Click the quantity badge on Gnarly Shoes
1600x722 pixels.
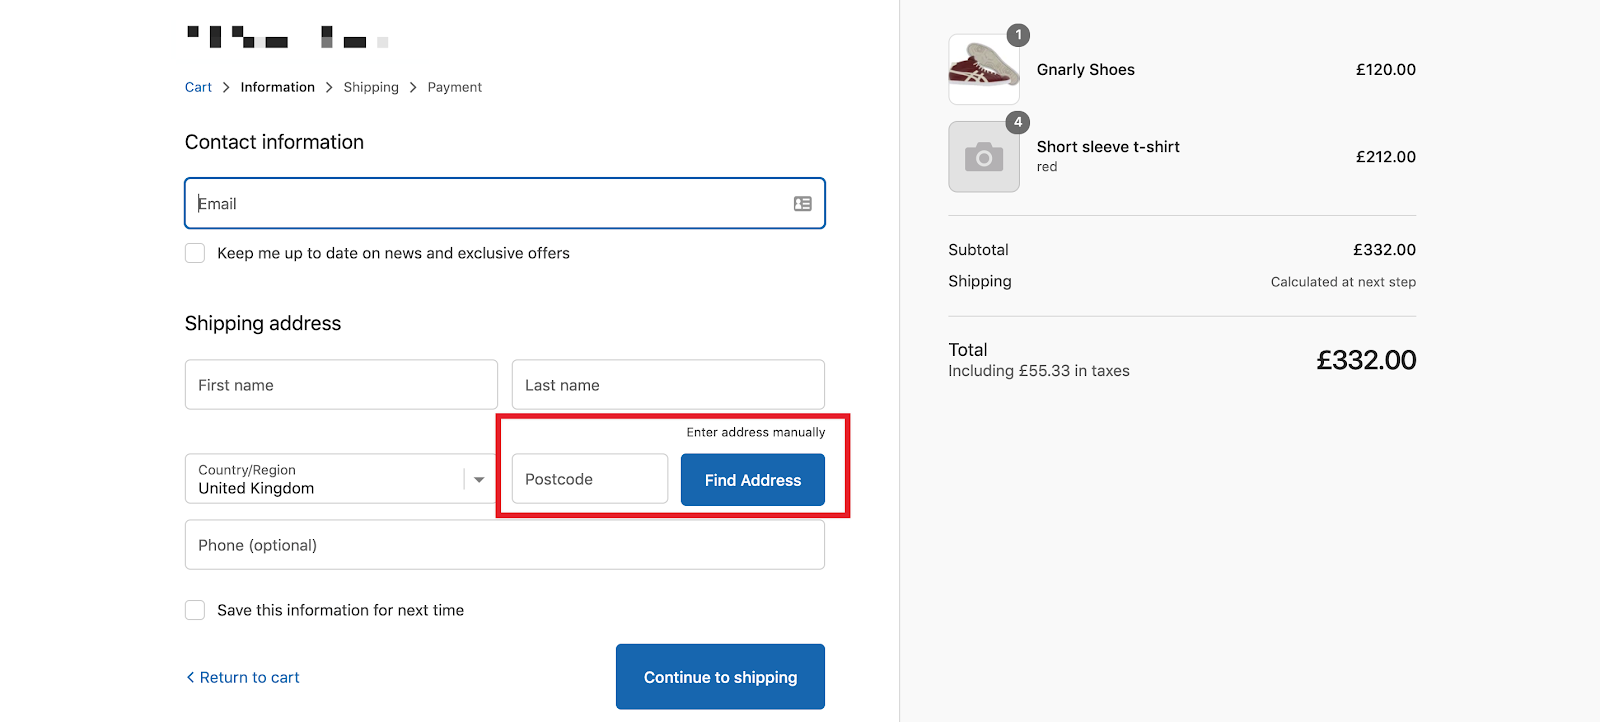pyautogui.click(x=1018, y=35)
